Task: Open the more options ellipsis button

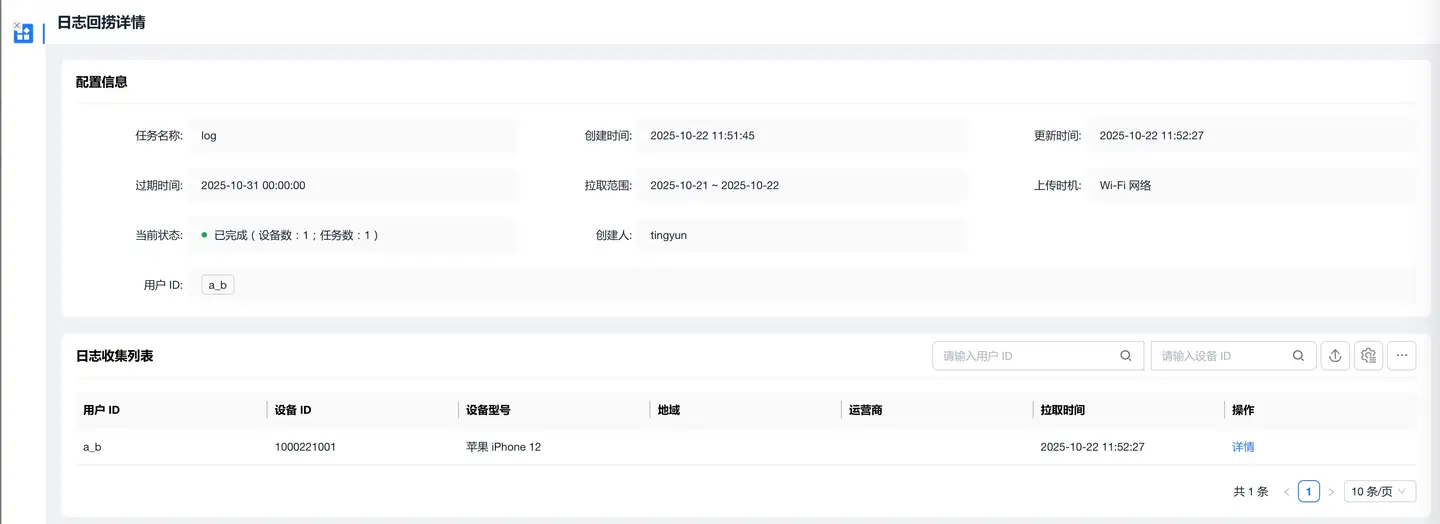Action: pyautogui.click(x=1402, y=355)
